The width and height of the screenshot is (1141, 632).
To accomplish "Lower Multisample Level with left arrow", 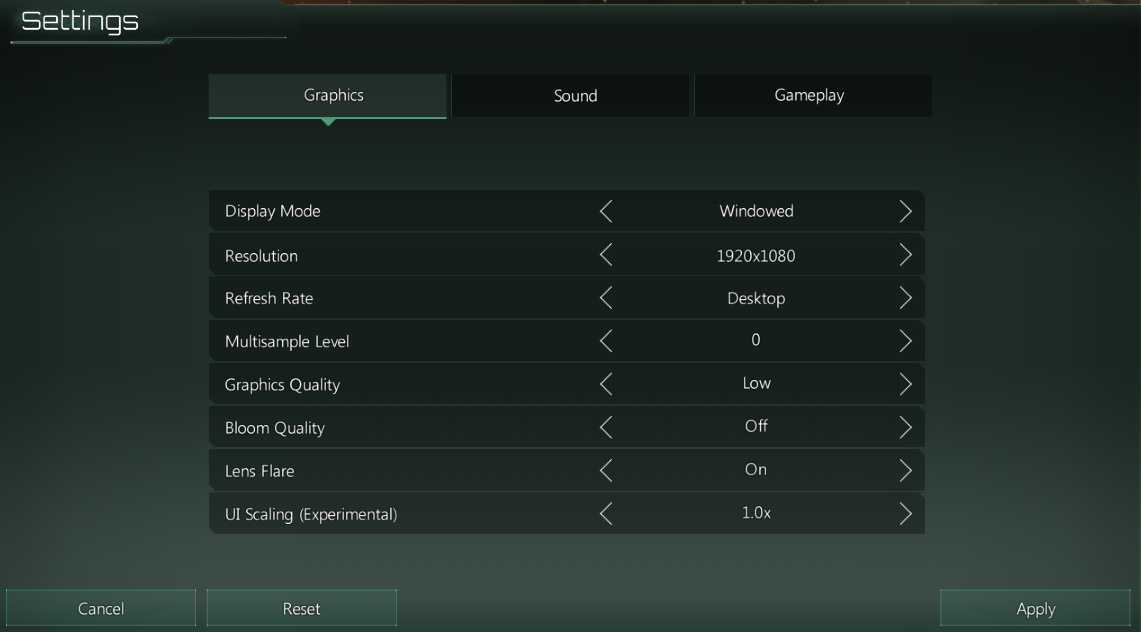I will tap(606, 341).
